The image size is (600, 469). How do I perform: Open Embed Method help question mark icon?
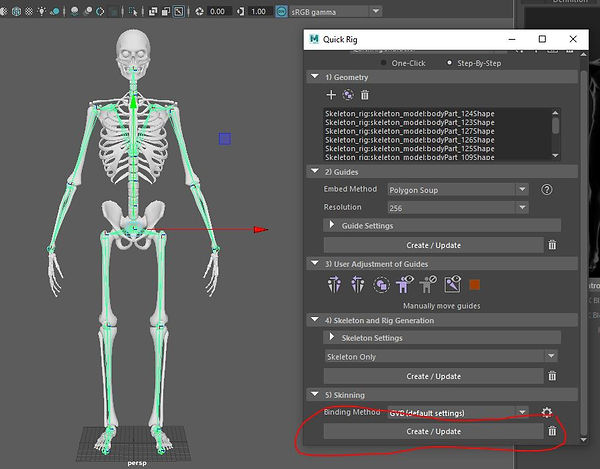coord(546,189)
